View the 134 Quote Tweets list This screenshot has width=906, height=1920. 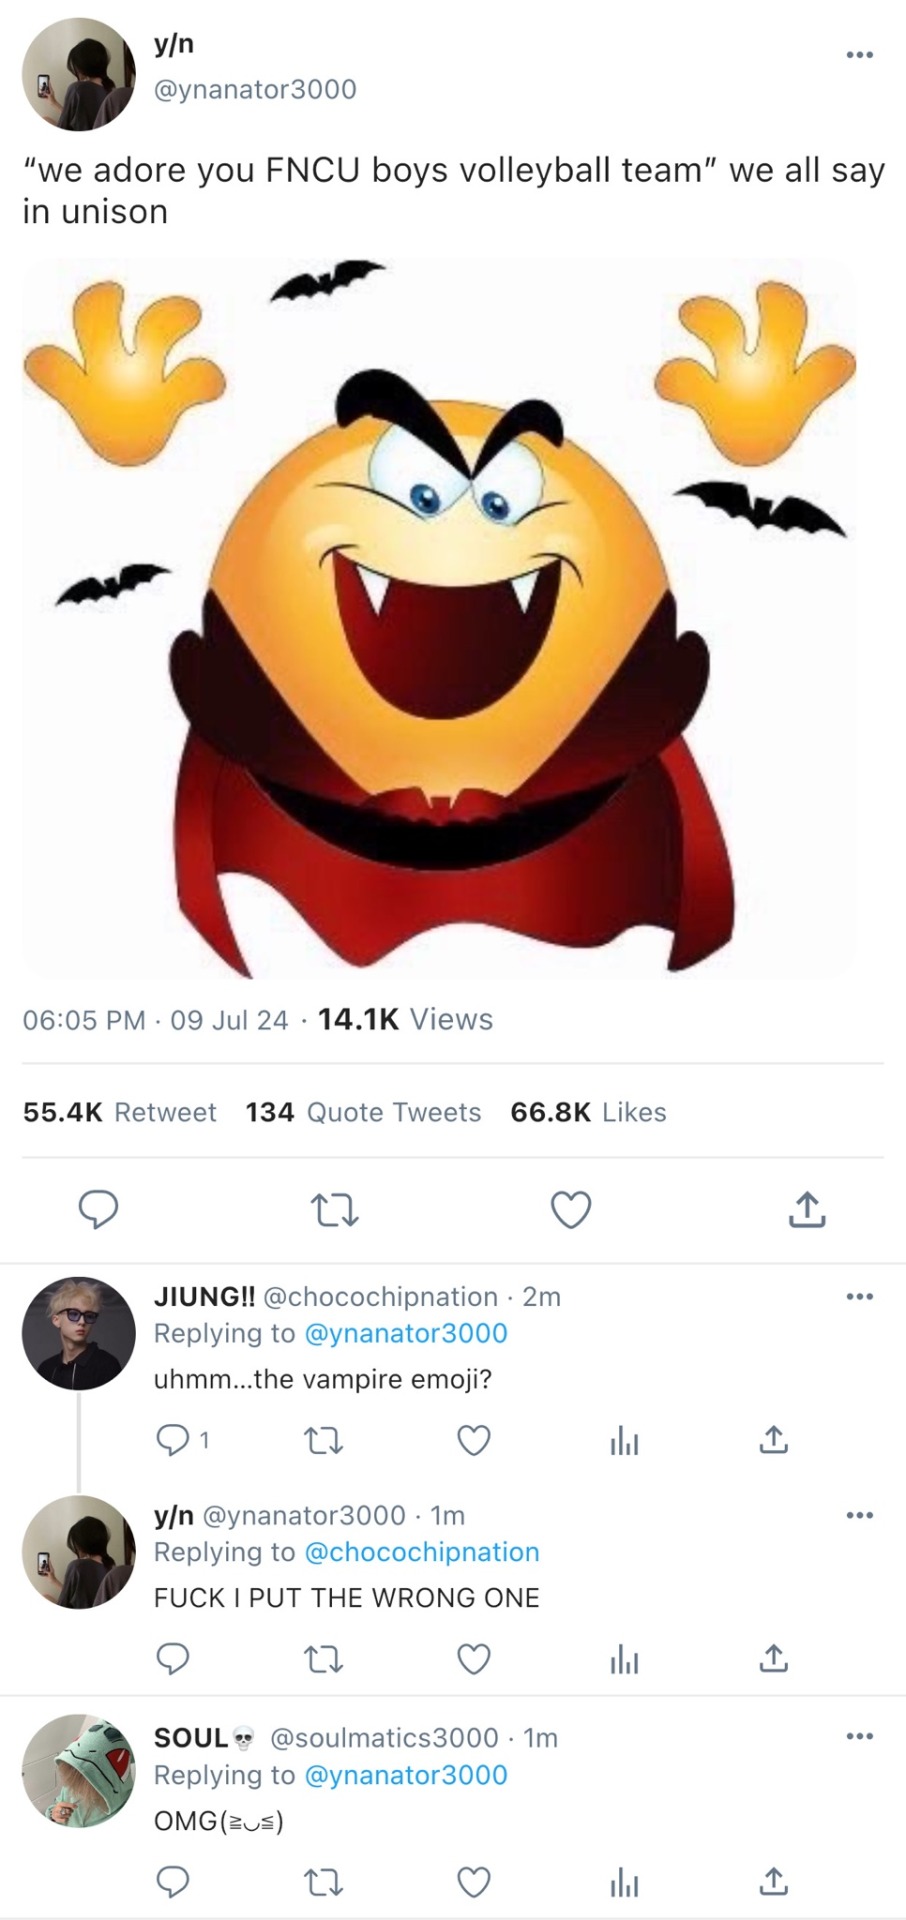(363, 1112)
